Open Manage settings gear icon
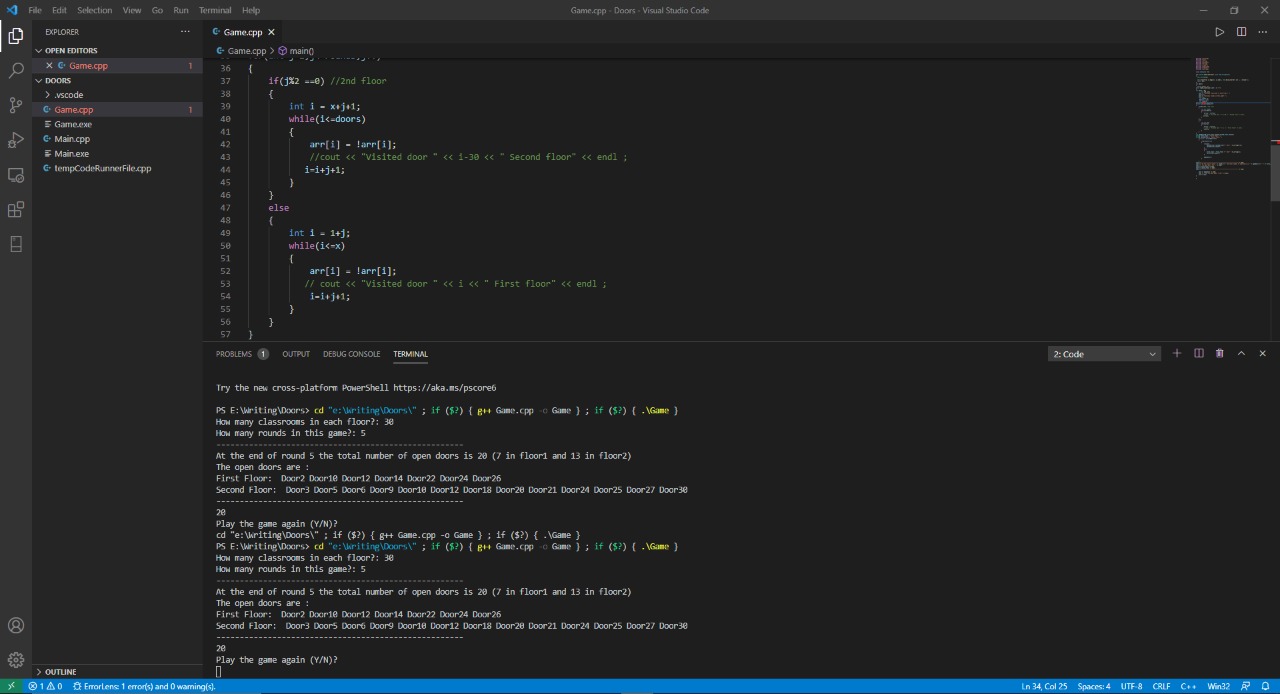Screen dimensions: 1280x694 [16, 659]
